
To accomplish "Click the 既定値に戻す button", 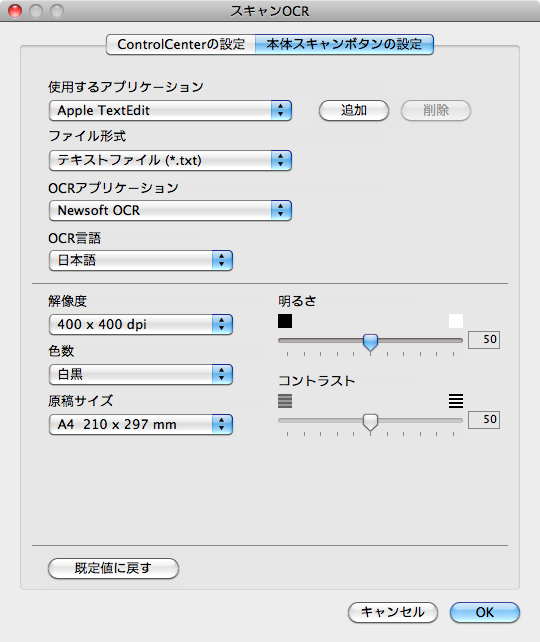I will pyautogui.click(x=113, y=568).
